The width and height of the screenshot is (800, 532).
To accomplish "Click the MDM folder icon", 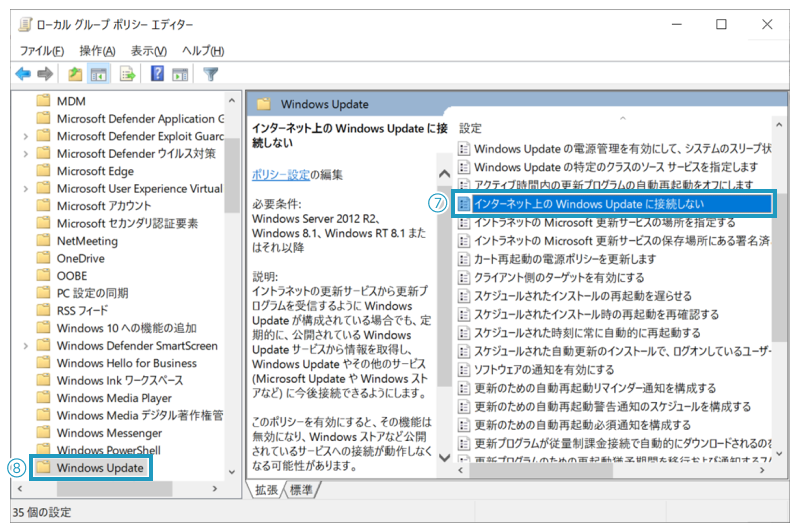I will tap(44, 100).
